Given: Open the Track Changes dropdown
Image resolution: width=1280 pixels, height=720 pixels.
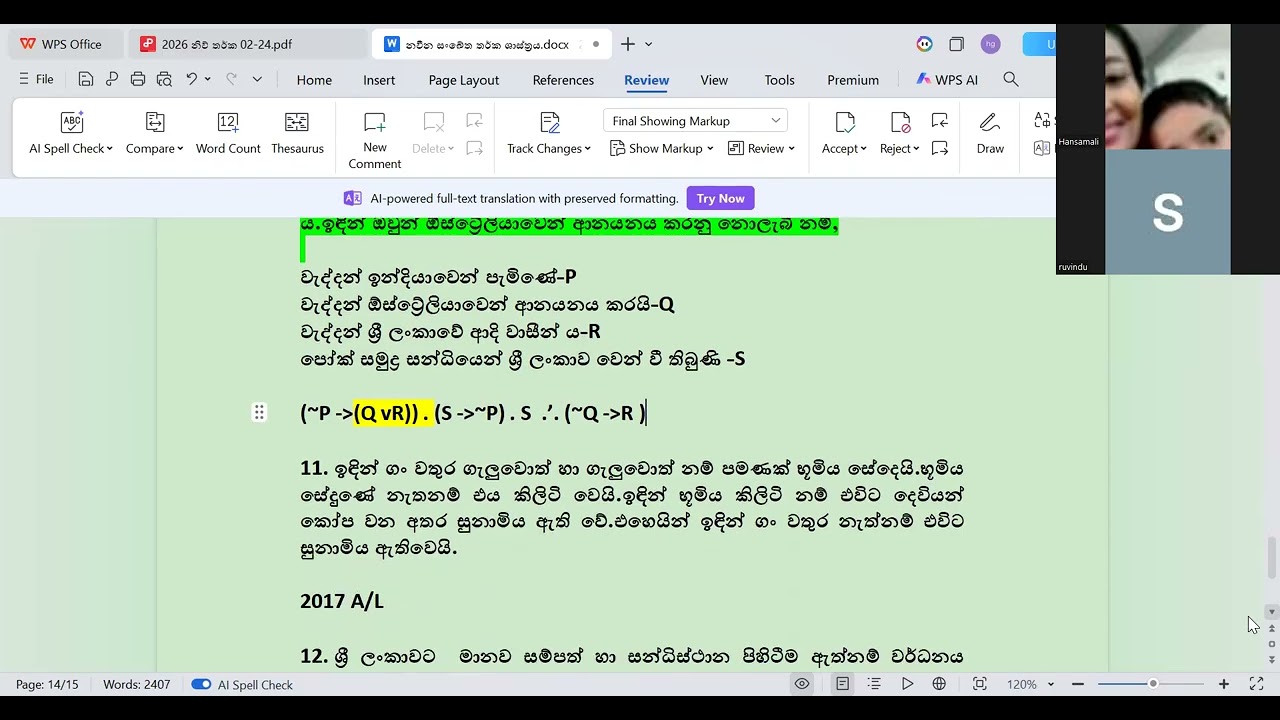Looking at the screenshot, I should 588,149.
